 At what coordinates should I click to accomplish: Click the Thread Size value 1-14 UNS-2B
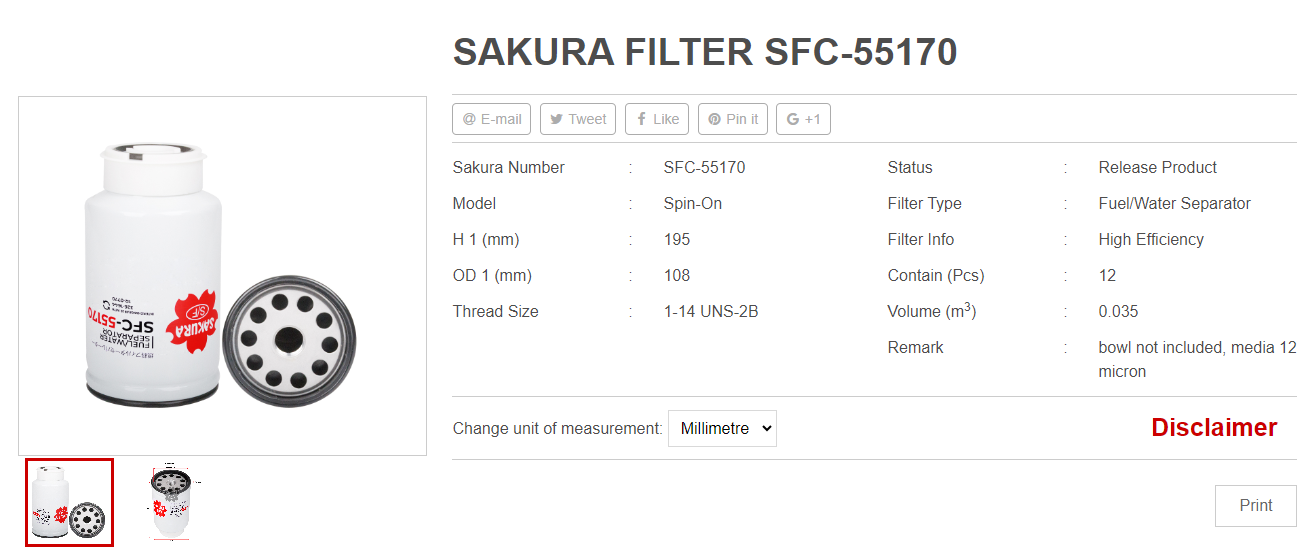coord(711,311)
